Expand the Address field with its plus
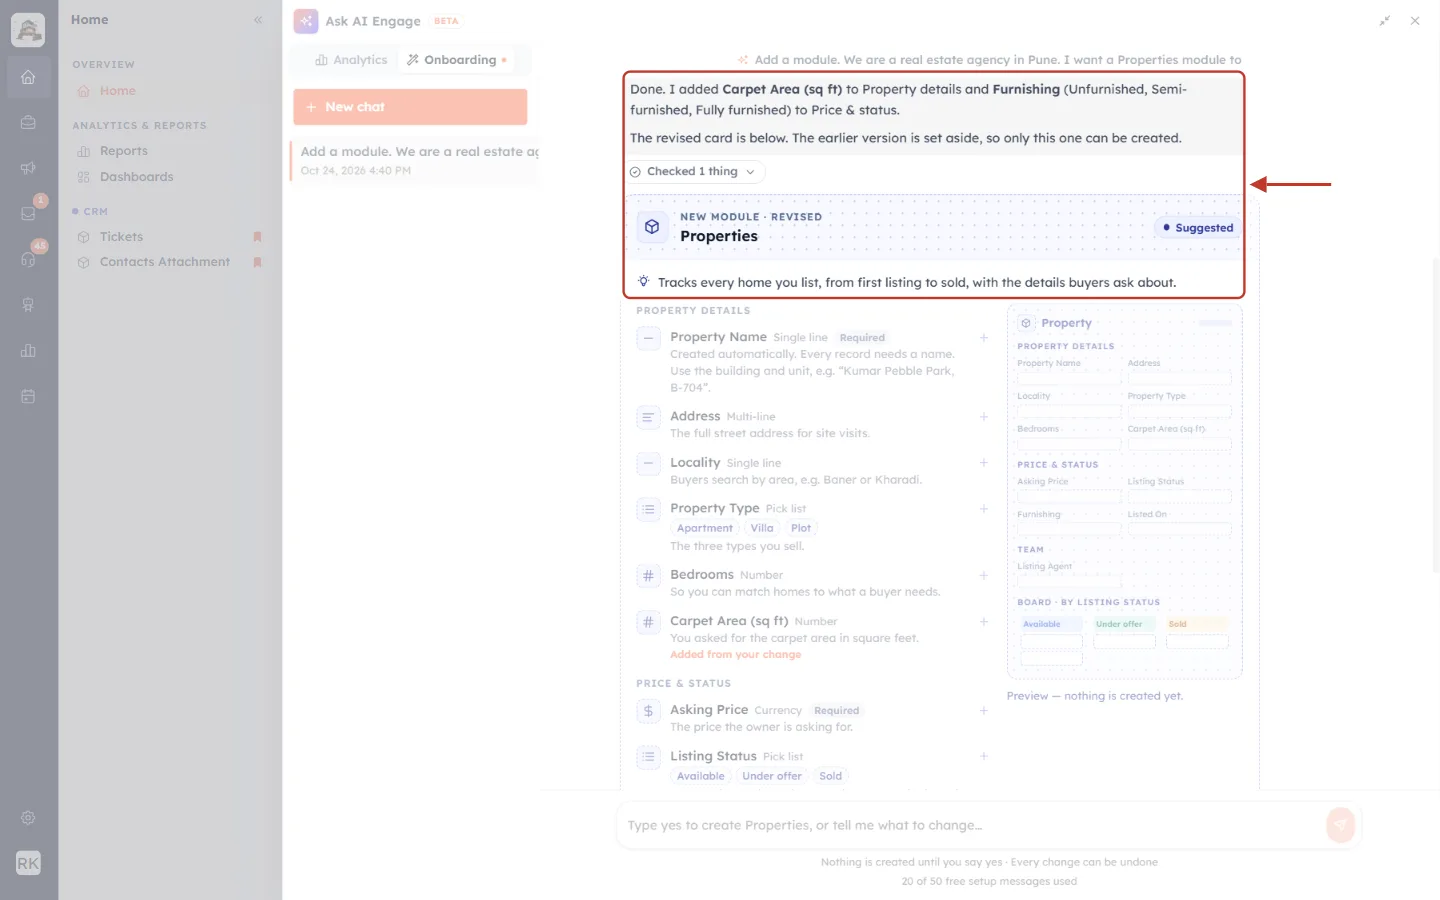Image resolution: width=1440 pixels, height=900 pixels. (x=984, y=417)
